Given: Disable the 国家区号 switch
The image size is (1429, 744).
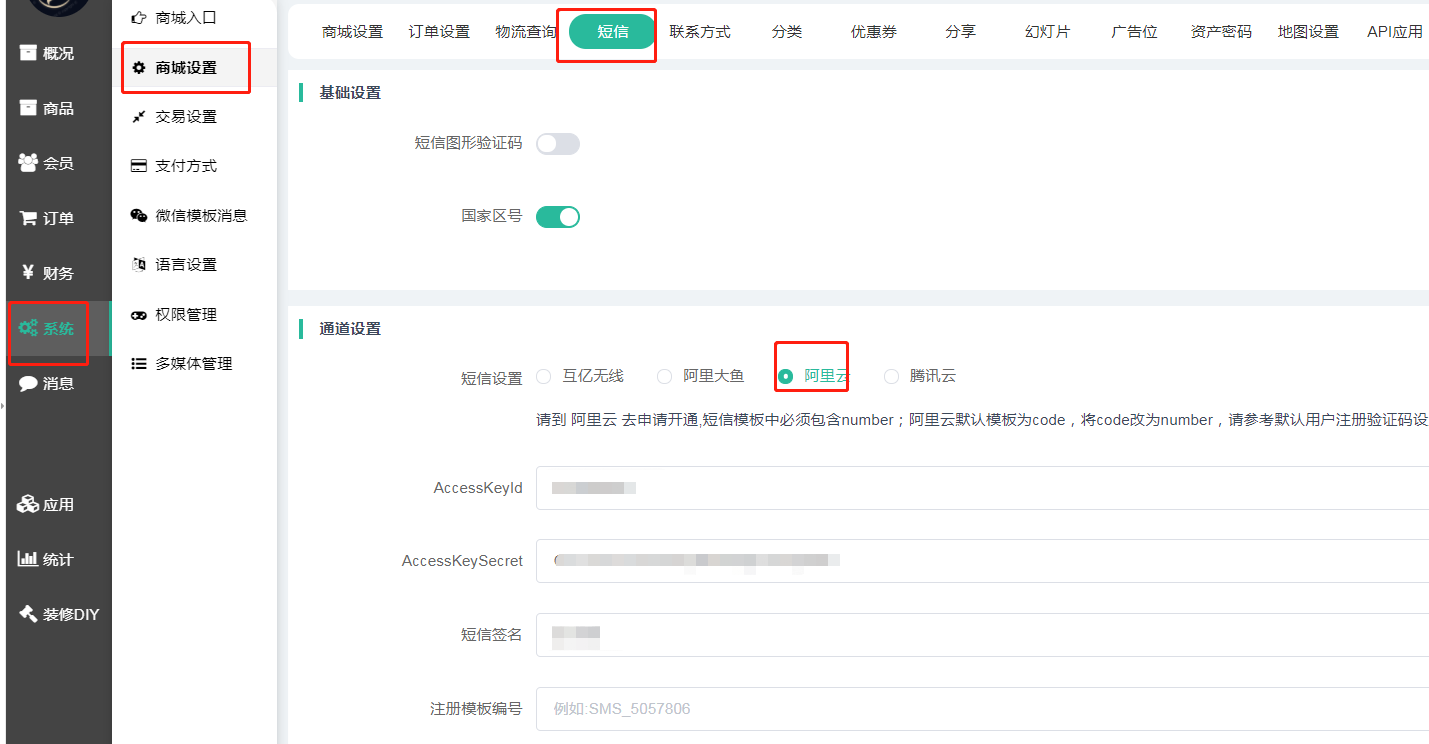Looking at the screenshot, I should (557, 217).
